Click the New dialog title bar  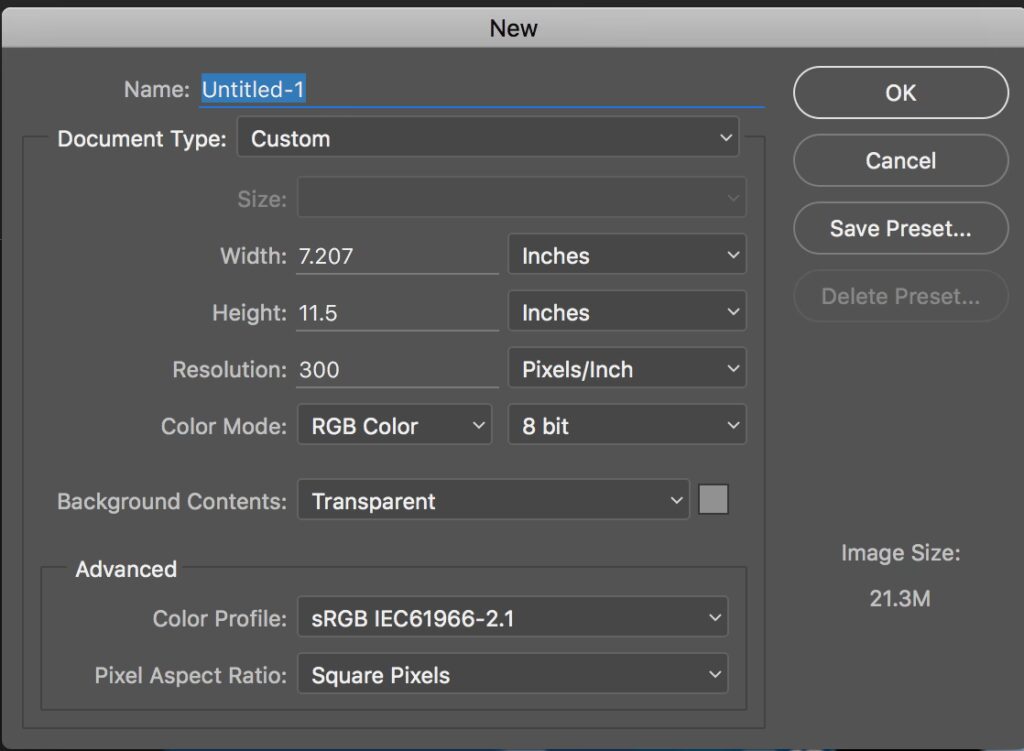coord(512,28)
